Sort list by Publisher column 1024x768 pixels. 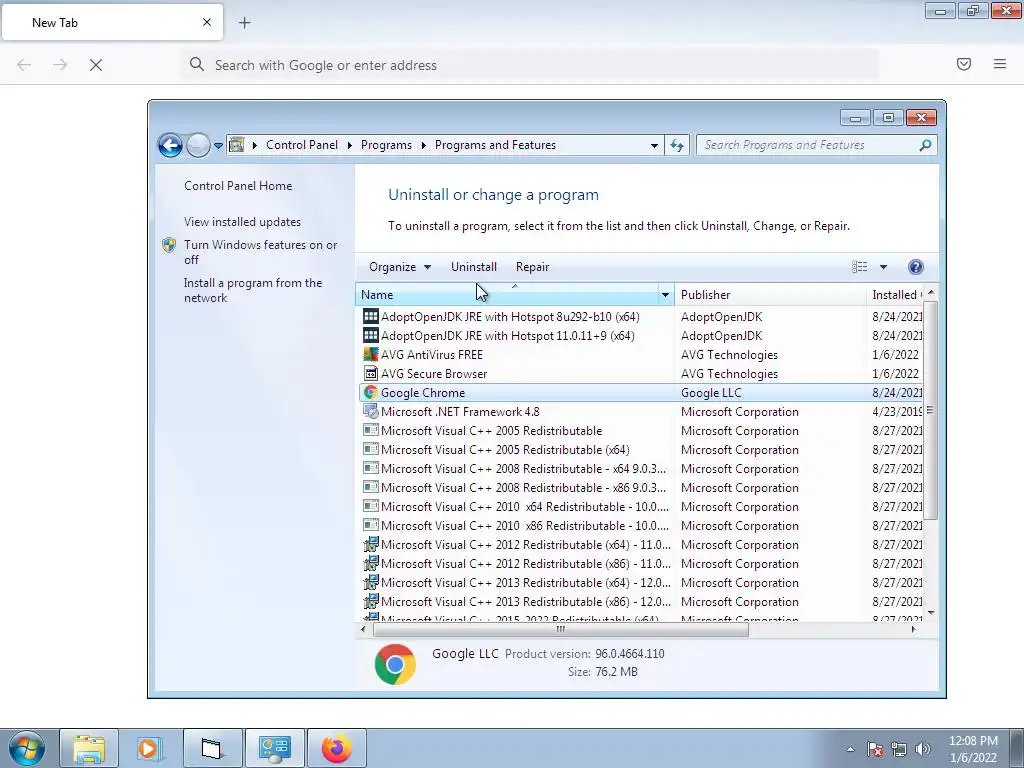(770, 295)
